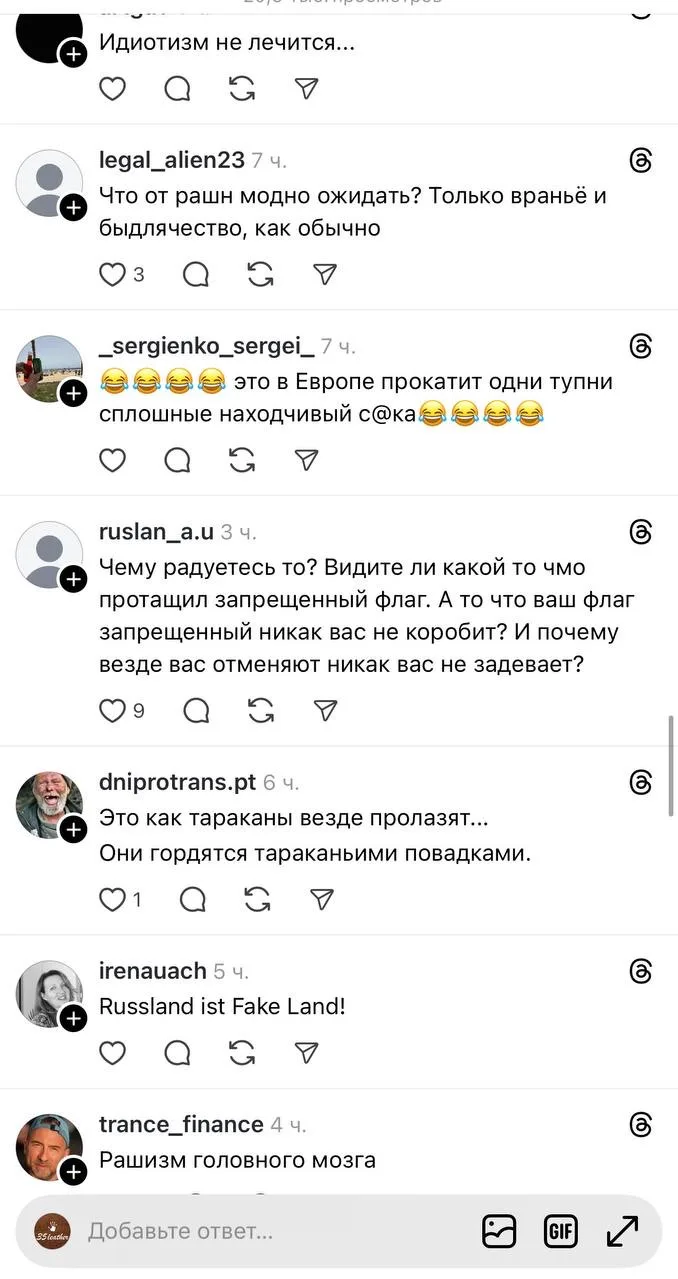Expand the reply composer with arrows icon

click(x=623, y=1231)
